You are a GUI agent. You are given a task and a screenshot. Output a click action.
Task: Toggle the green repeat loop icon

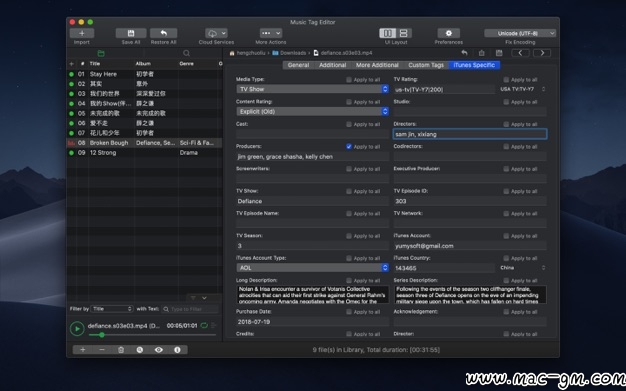pos(204,326)
